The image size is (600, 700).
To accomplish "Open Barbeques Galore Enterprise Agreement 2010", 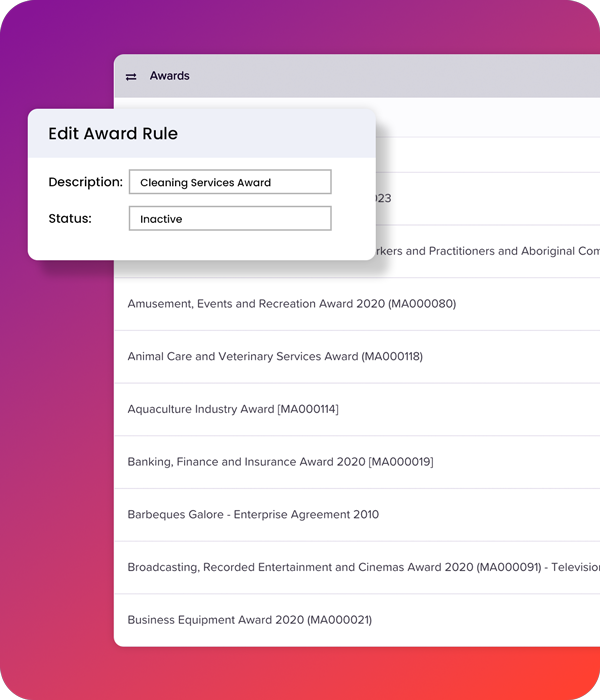I will pos(253,515).
